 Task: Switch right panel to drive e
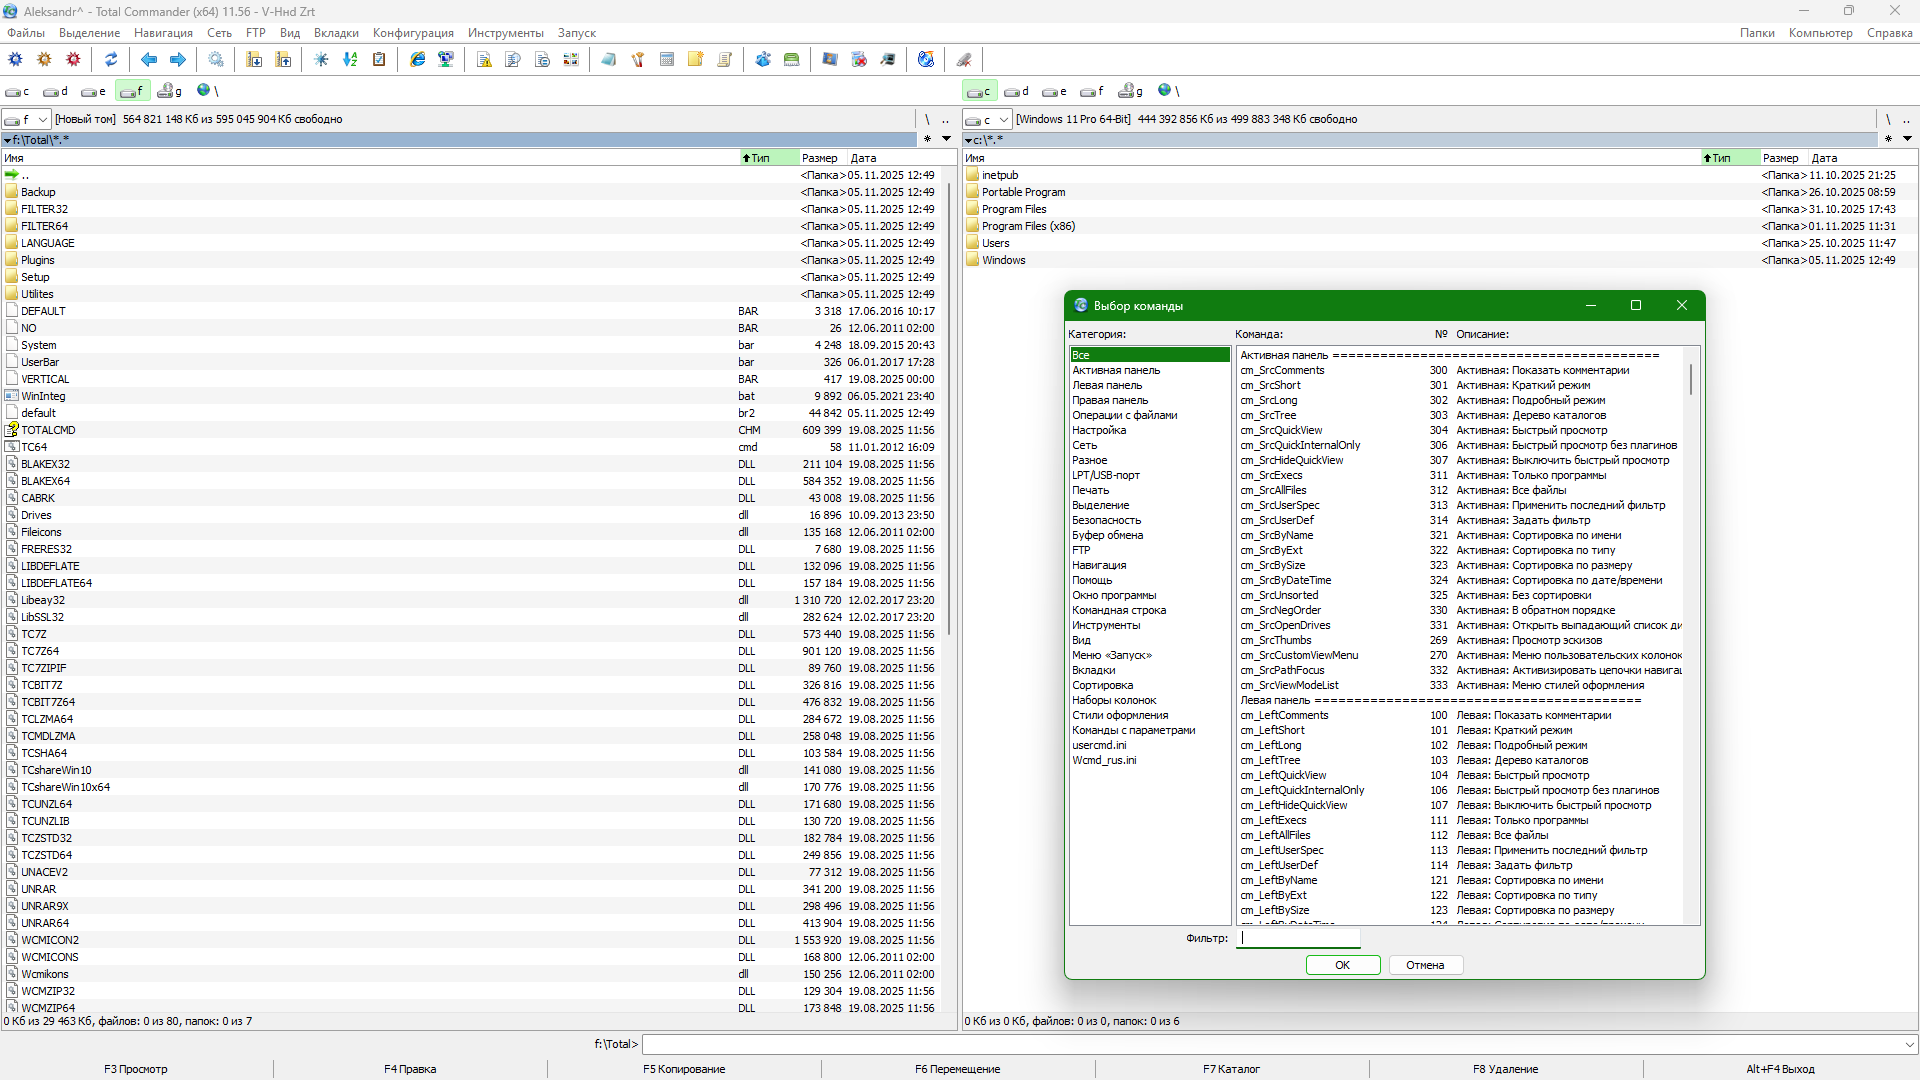(x=1054, y=92)
